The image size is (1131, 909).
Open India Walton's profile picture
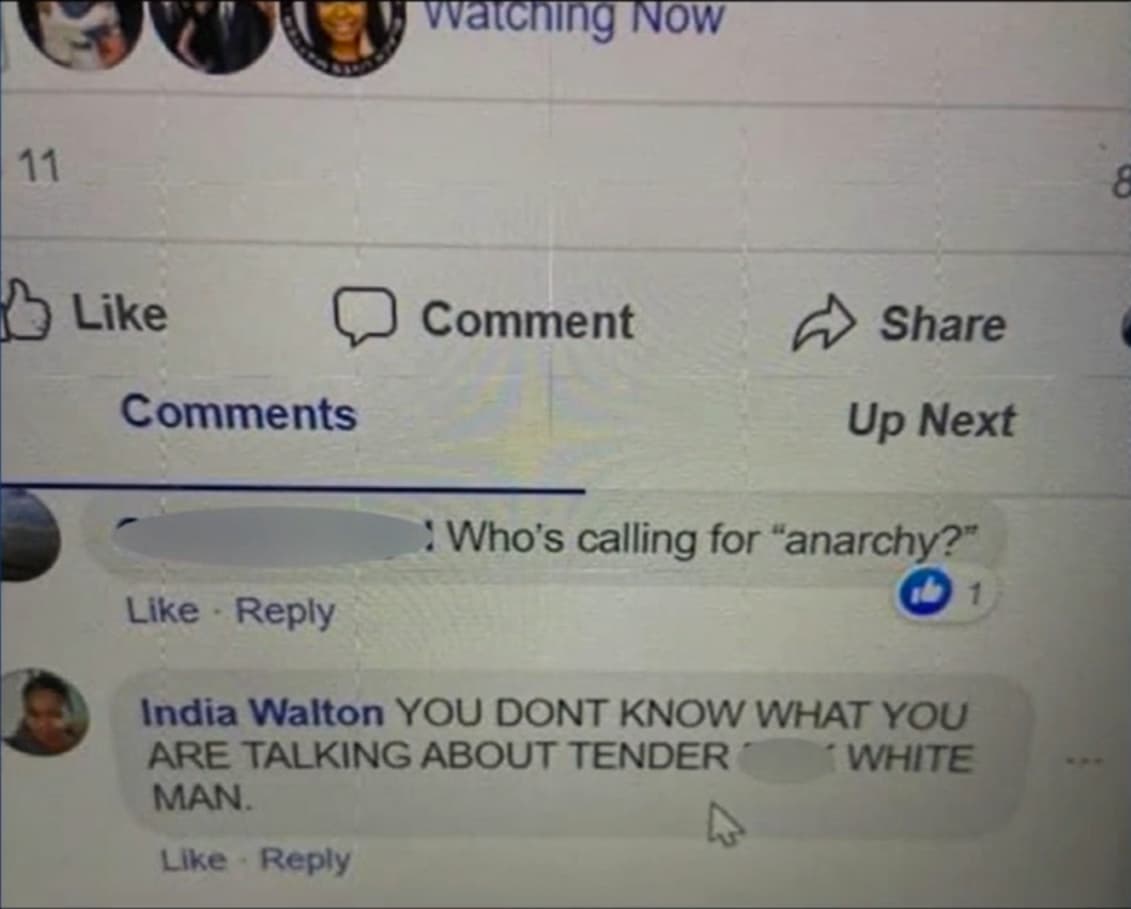tap(45, 711)
